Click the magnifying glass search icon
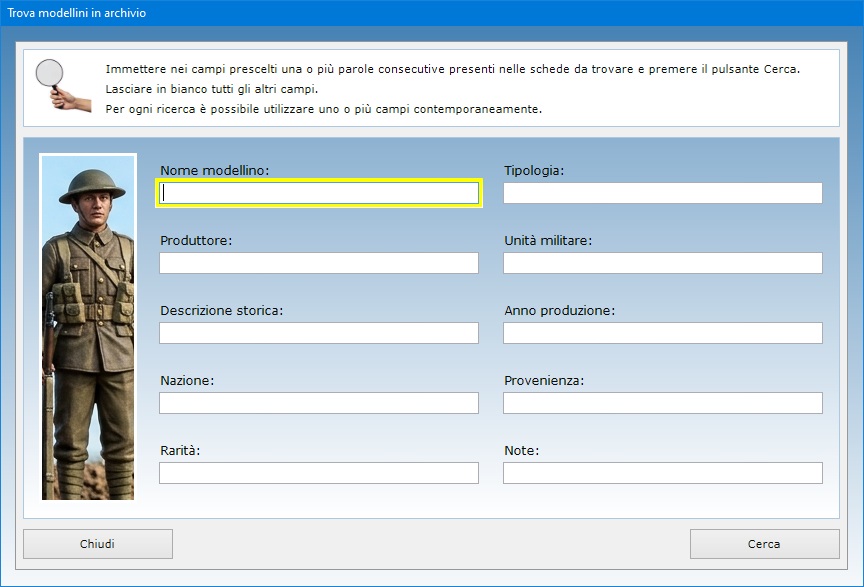The width and height of the screenshot is (864, 587). click(54, 84)
